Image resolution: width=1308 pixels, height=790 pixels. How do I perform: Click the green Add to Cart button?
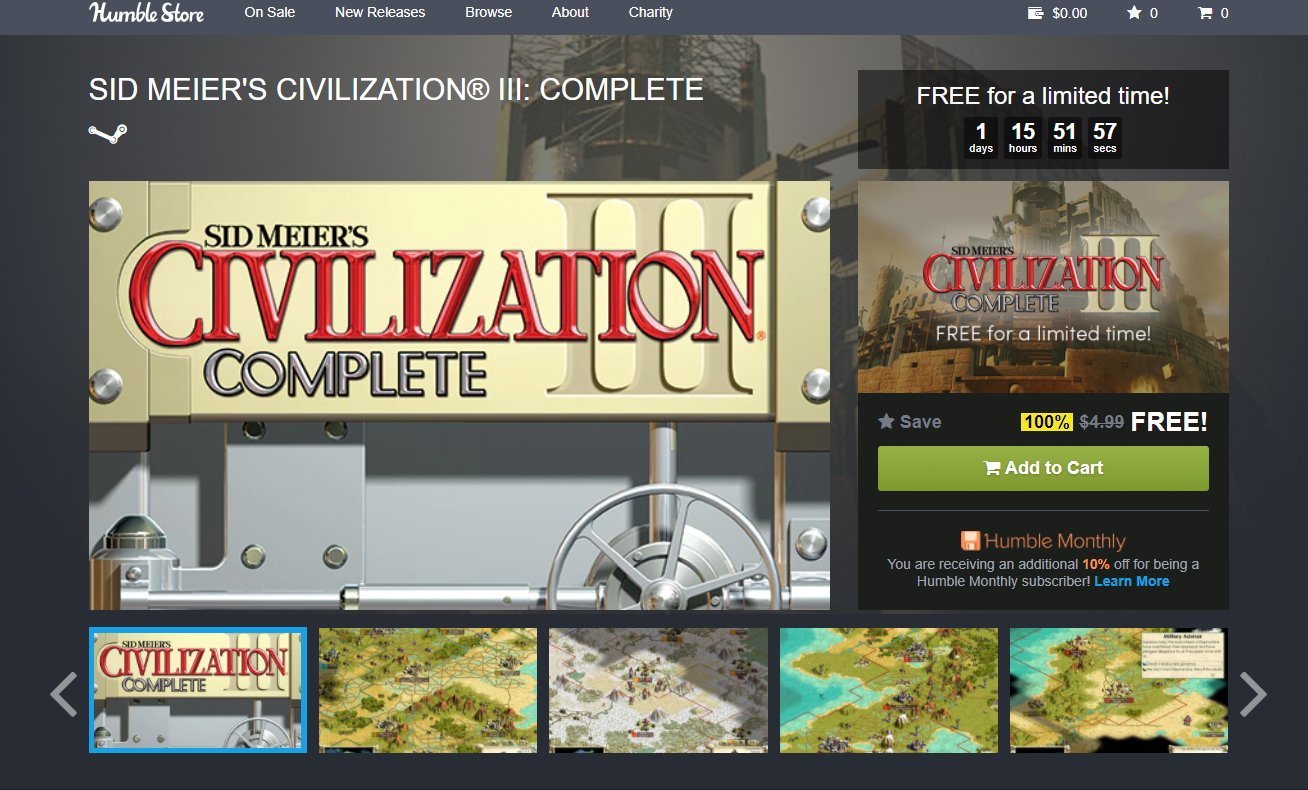pos(1043,468)
